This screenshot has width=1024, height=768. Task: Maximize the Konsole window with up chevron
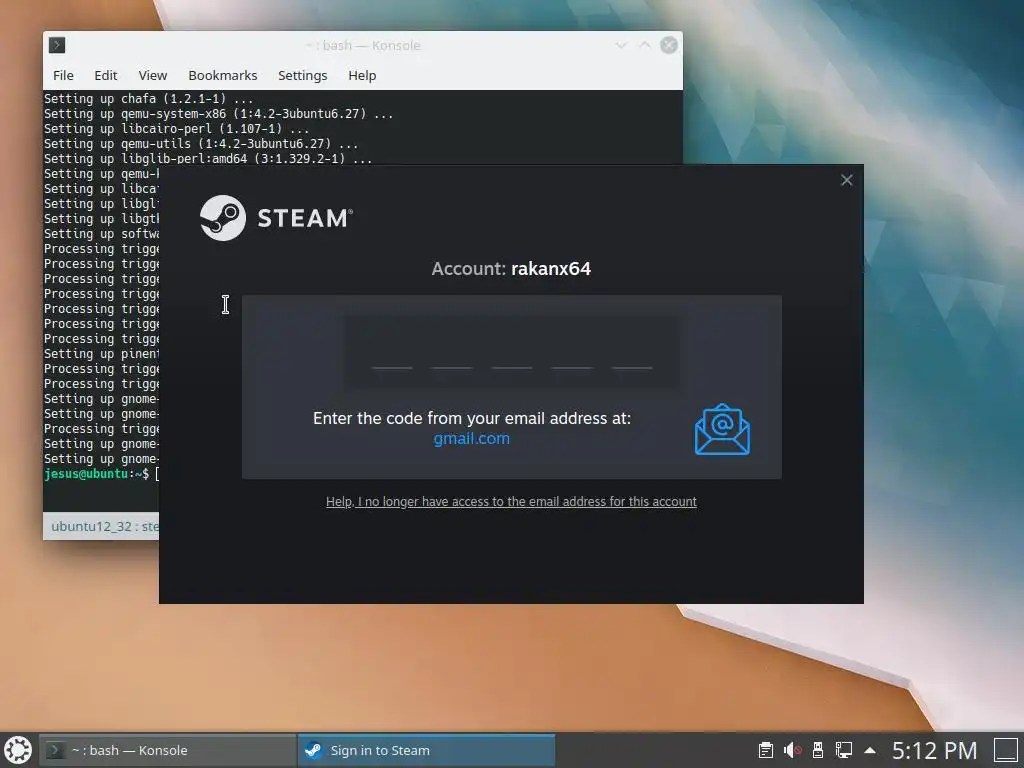click(645, 45)
